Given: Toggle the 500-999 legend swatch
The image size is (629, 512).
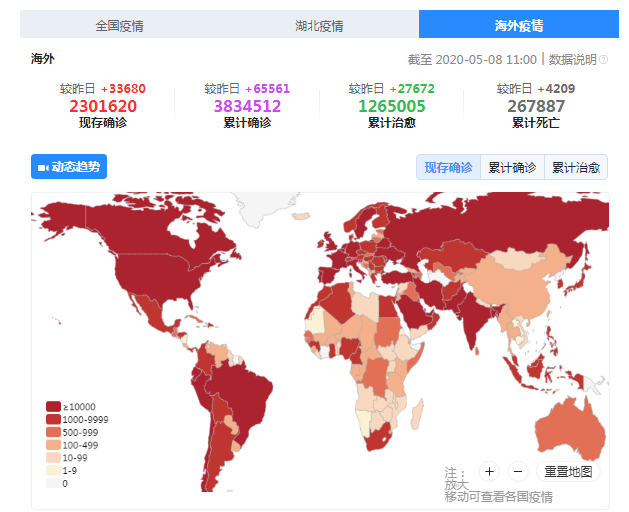Looking at the screenshot, I should pos(53,432).
